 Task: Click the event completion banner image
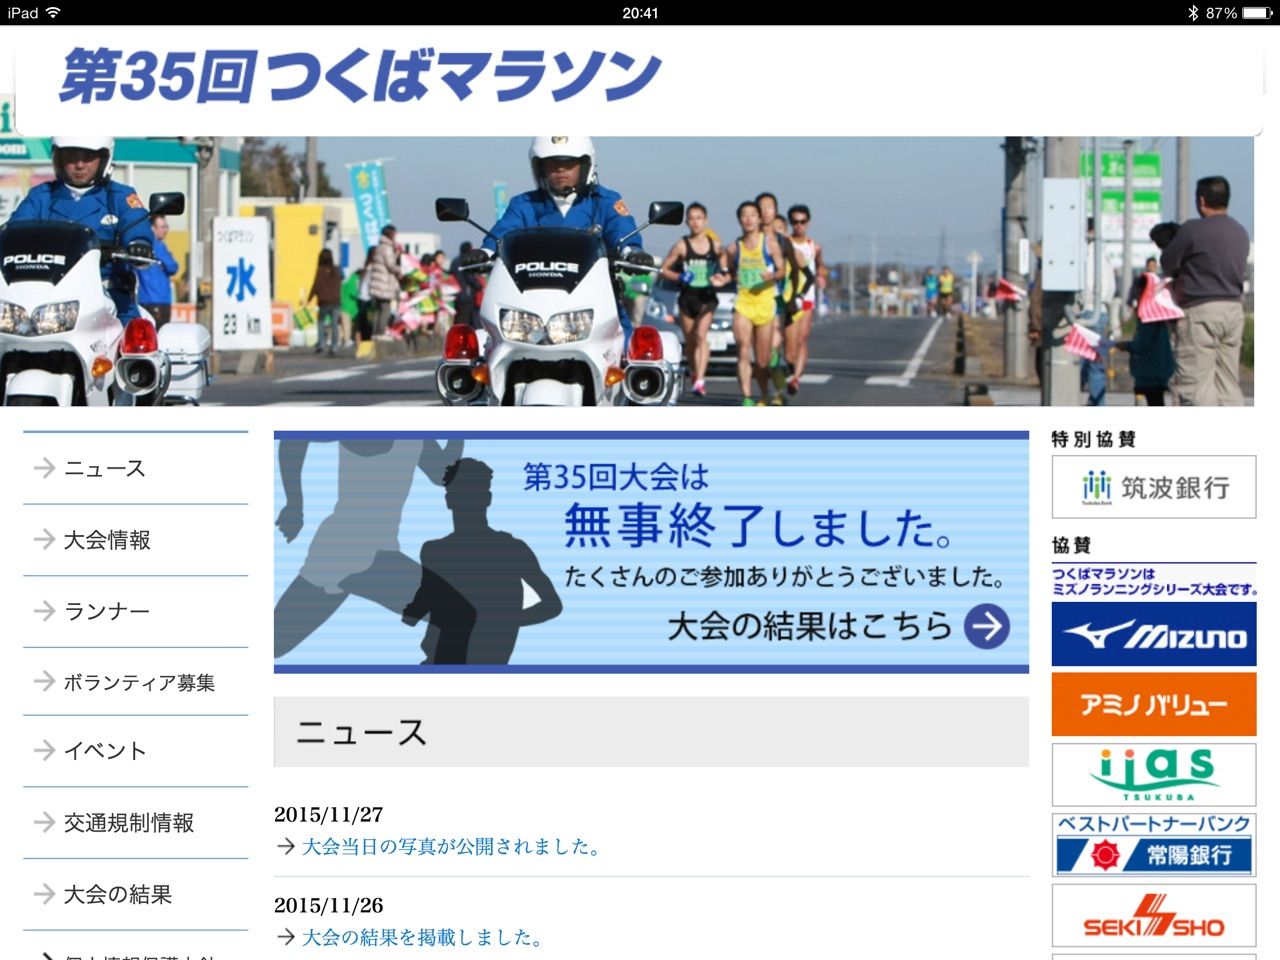click(x=650, y=550)
